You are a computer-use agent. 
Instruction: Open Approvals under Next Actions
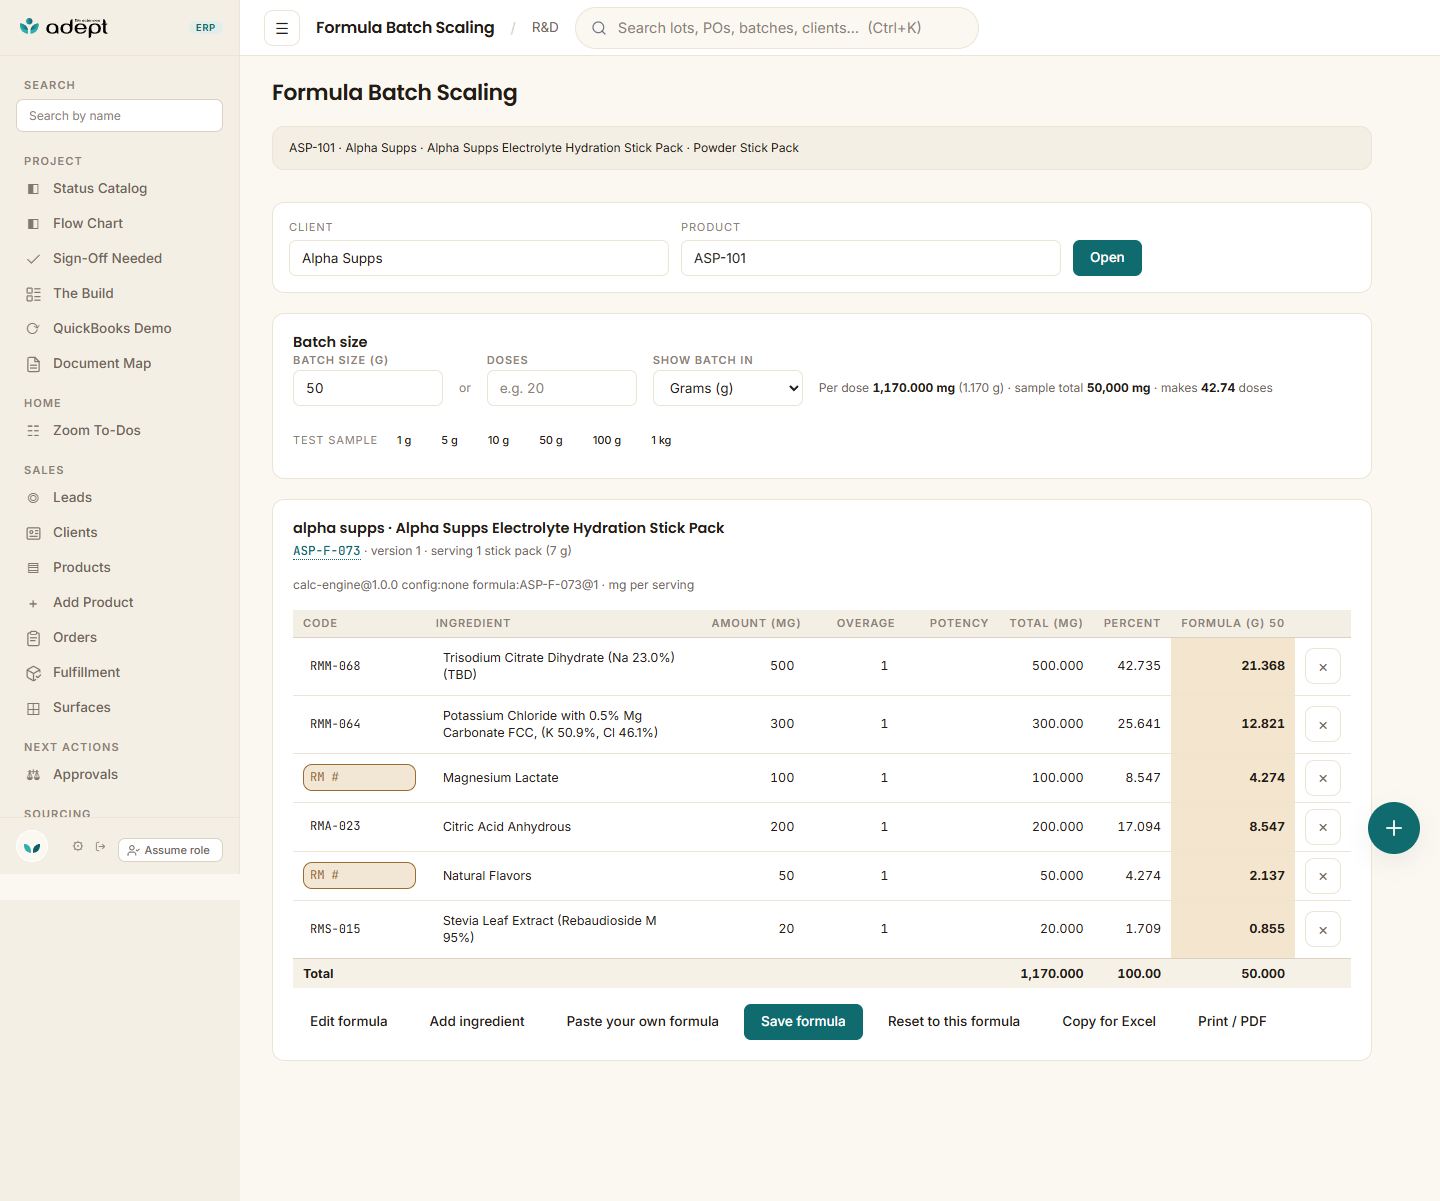pos(85,774)
